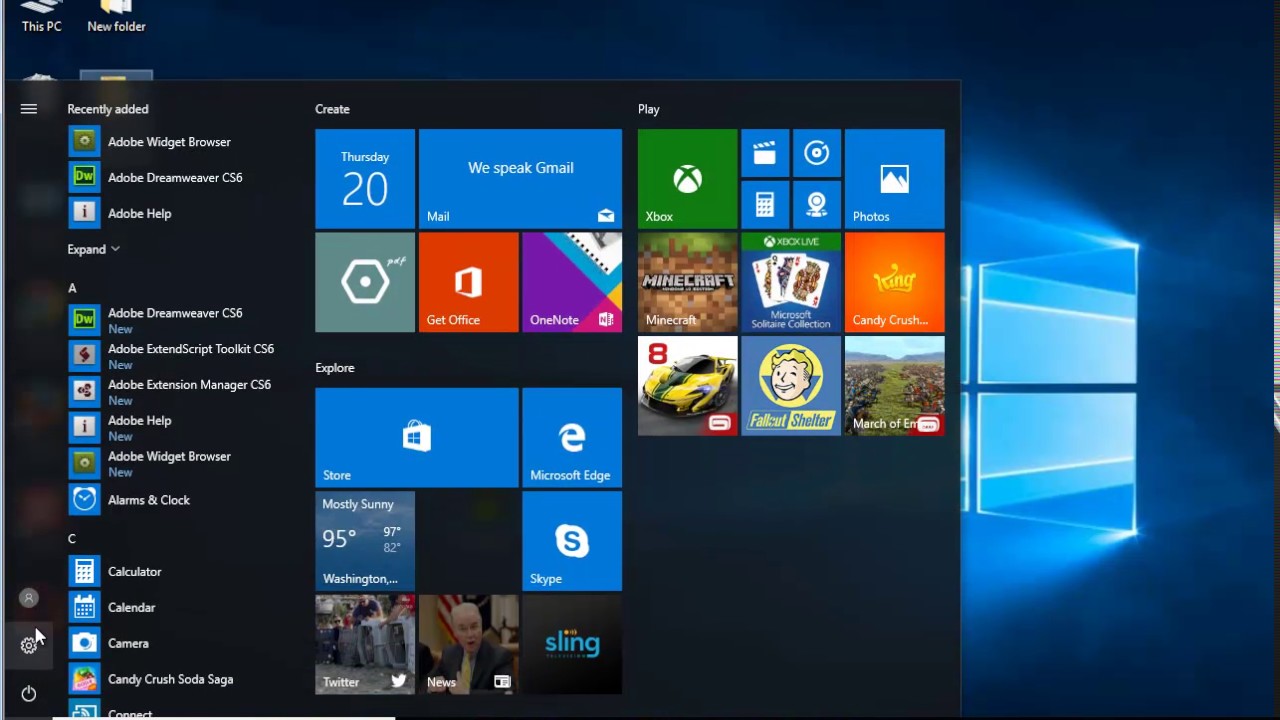Launch the Candy Crush tile
The image size is (1280, 720).
(894, 282)
